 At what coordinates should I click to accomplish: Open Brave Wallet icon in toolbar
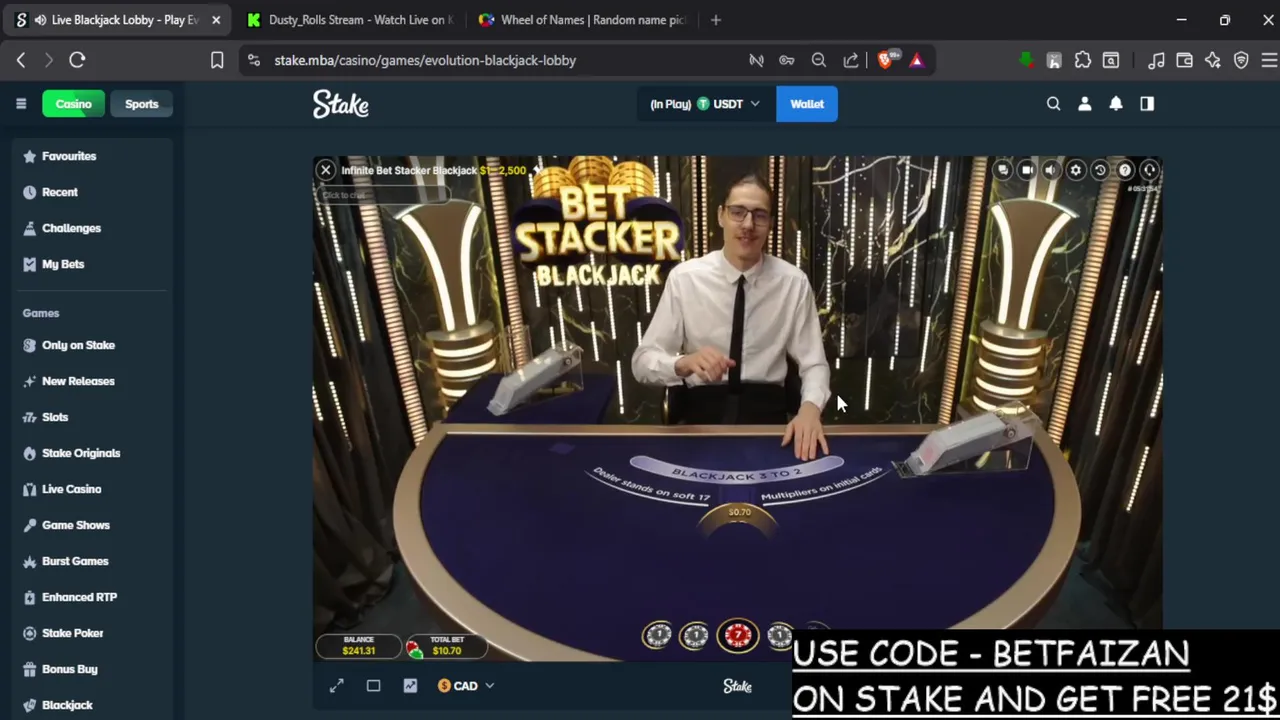point(1184,60)
